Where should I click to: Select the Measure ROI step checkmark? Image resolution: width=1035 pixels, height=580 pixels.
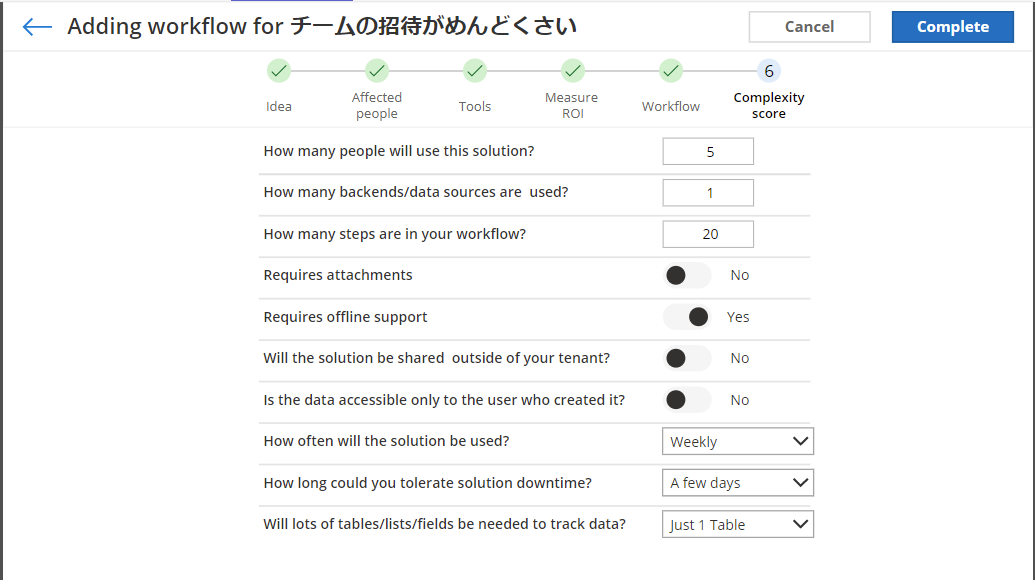point(572,71)
